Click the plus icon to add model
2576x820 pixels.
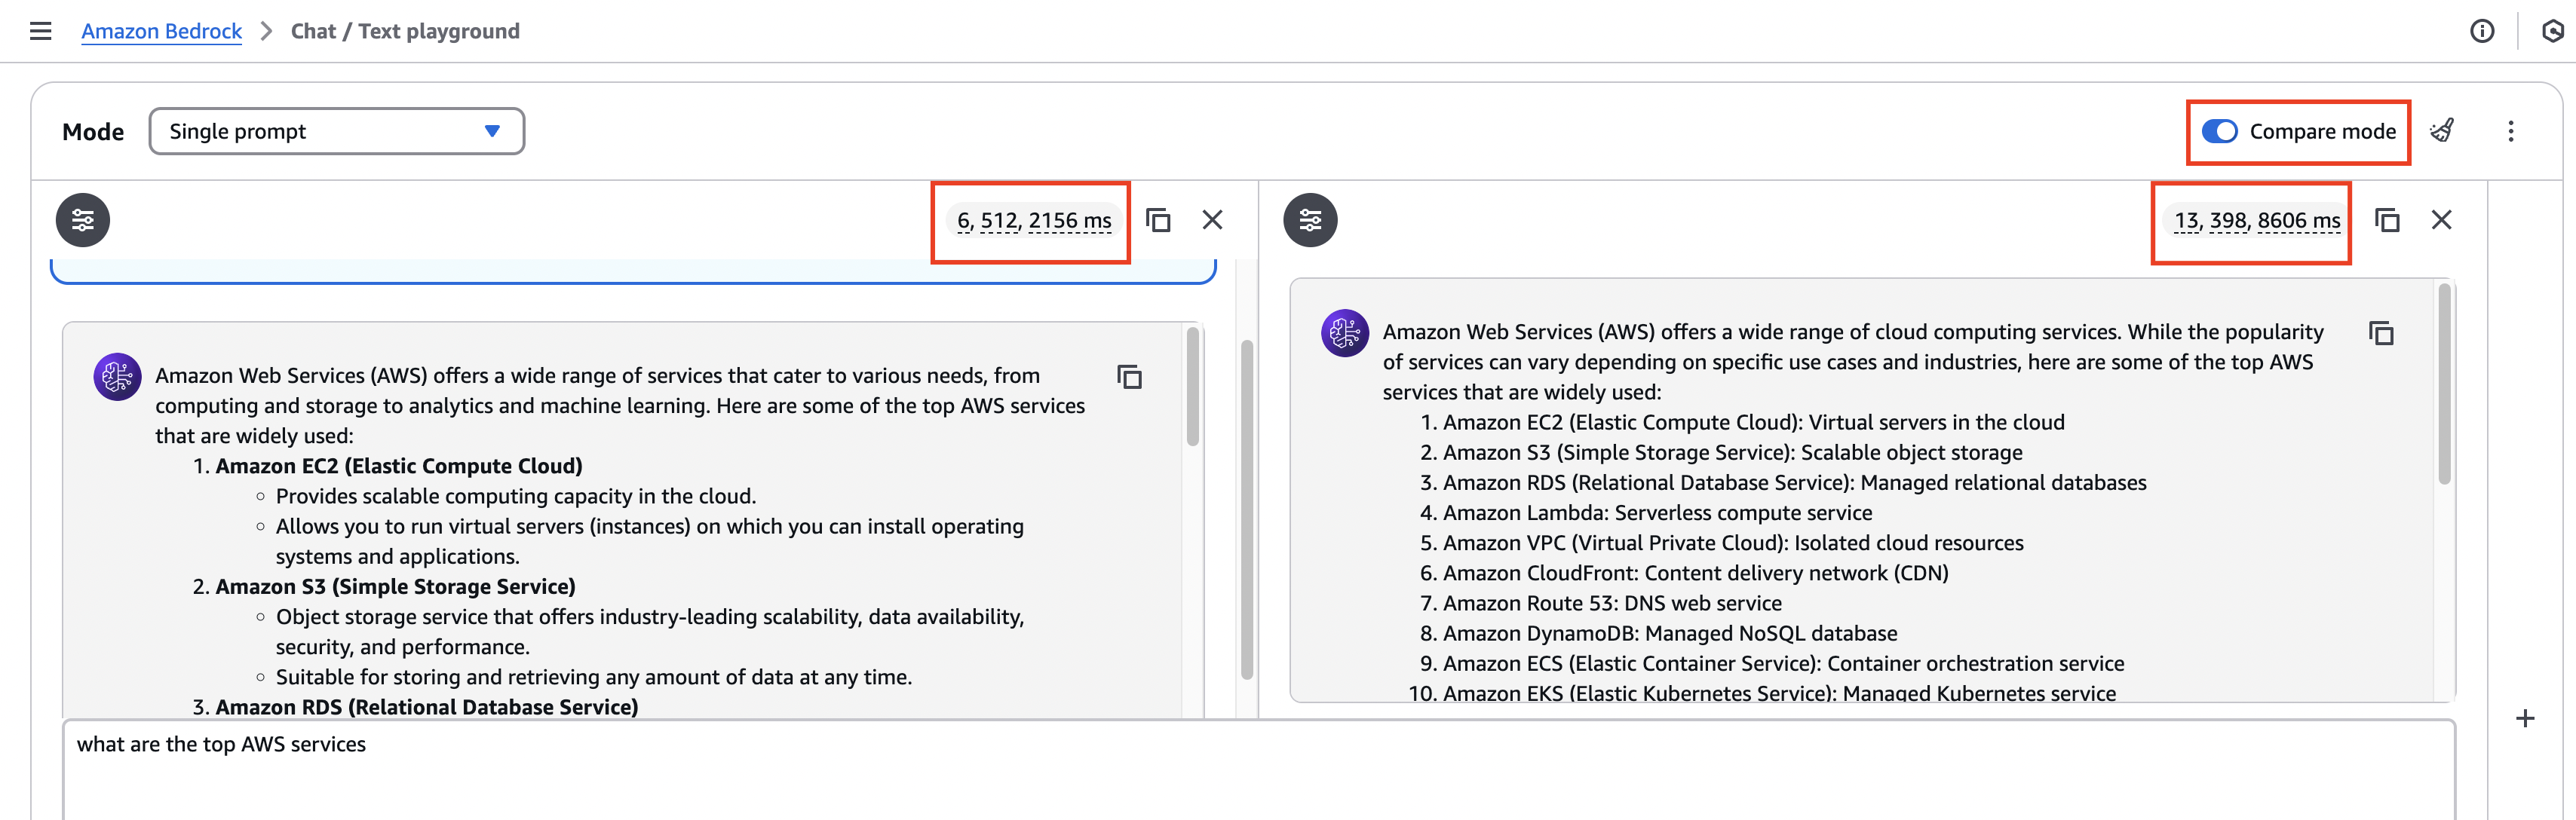[2525, 718]
